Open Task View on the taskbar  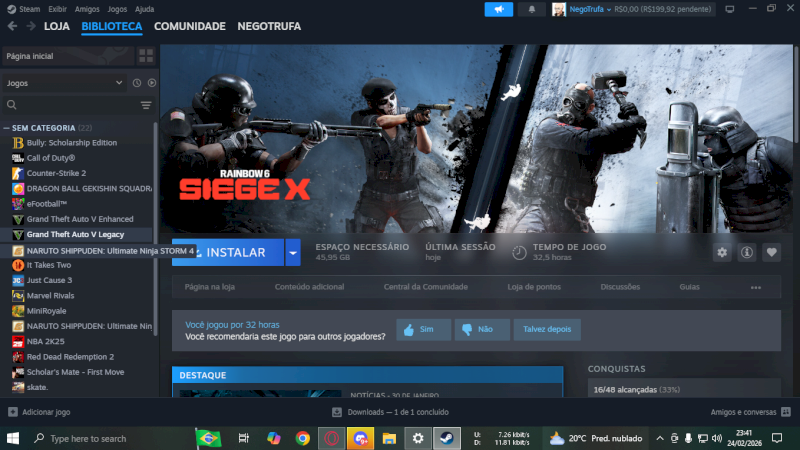(244, 438)
